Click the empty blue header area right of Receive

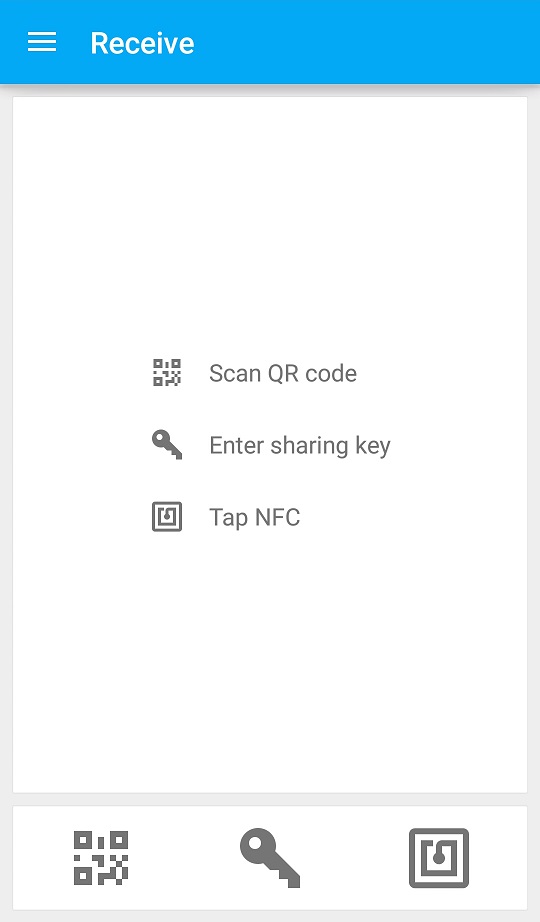point(365,42)
